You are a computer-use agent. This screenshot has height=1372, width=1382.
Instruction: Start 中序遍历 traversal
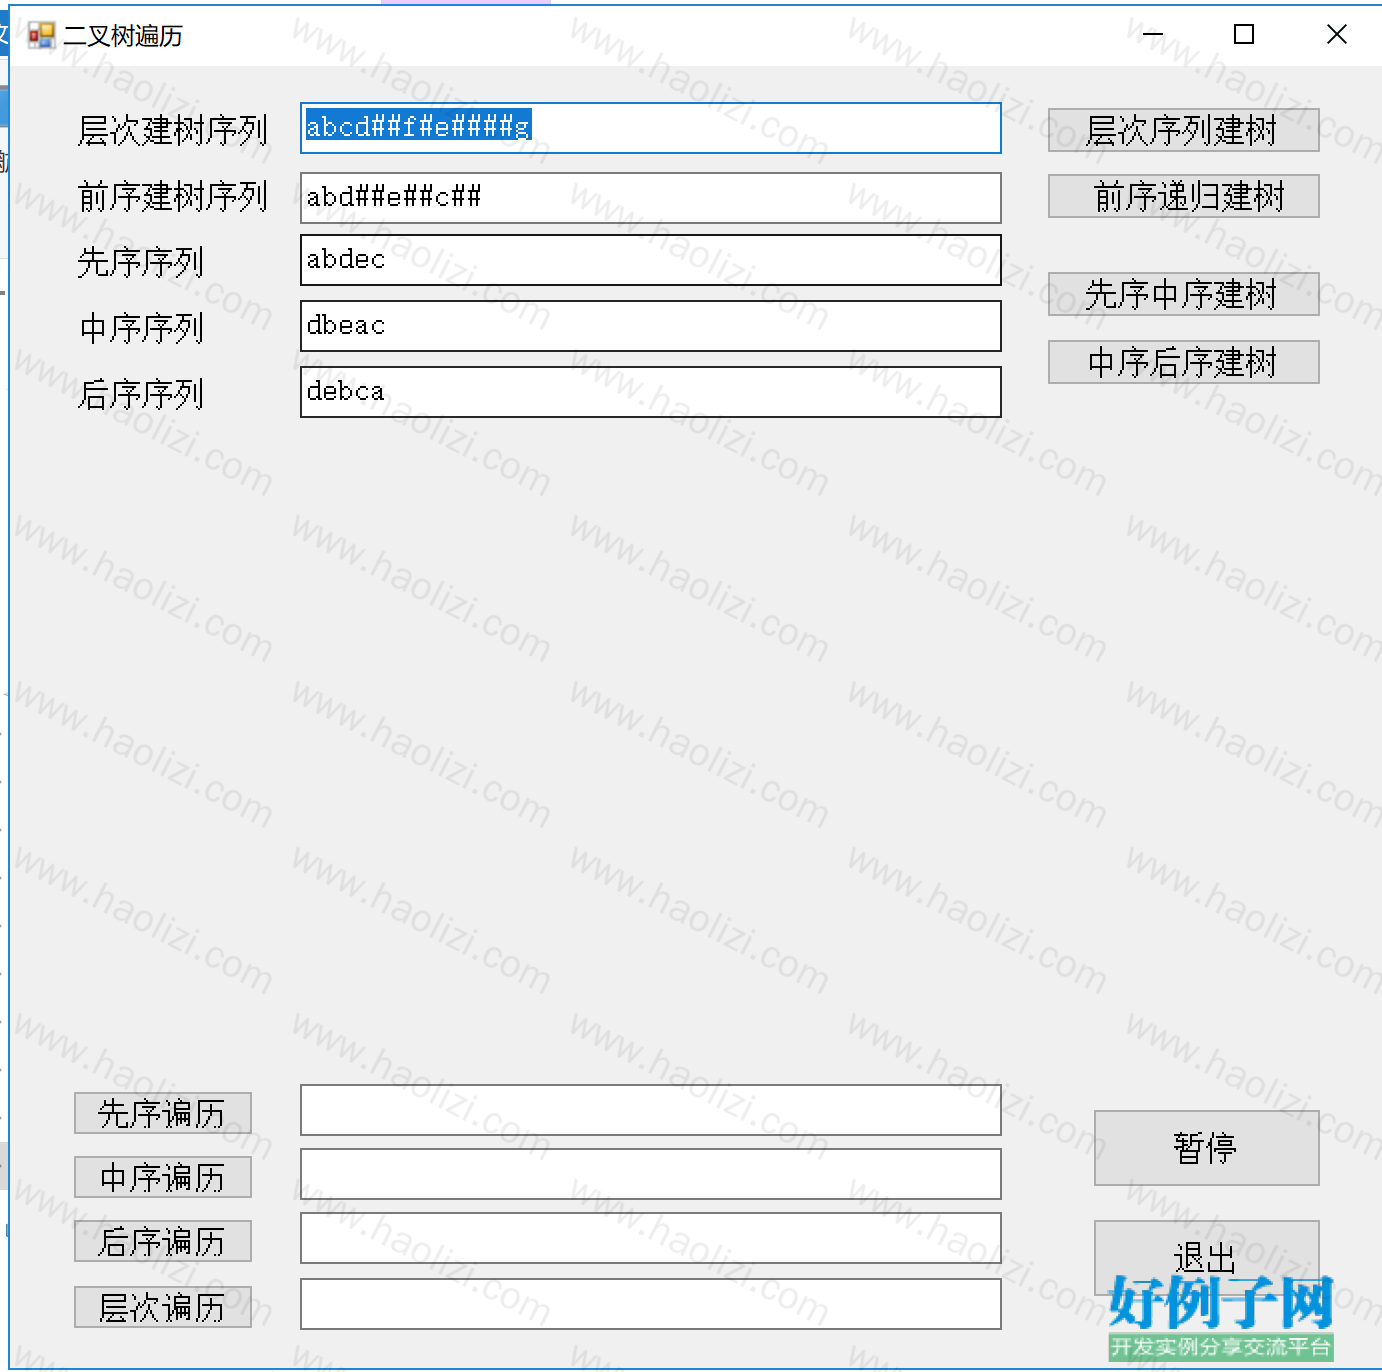click(x=163, y=1177)
